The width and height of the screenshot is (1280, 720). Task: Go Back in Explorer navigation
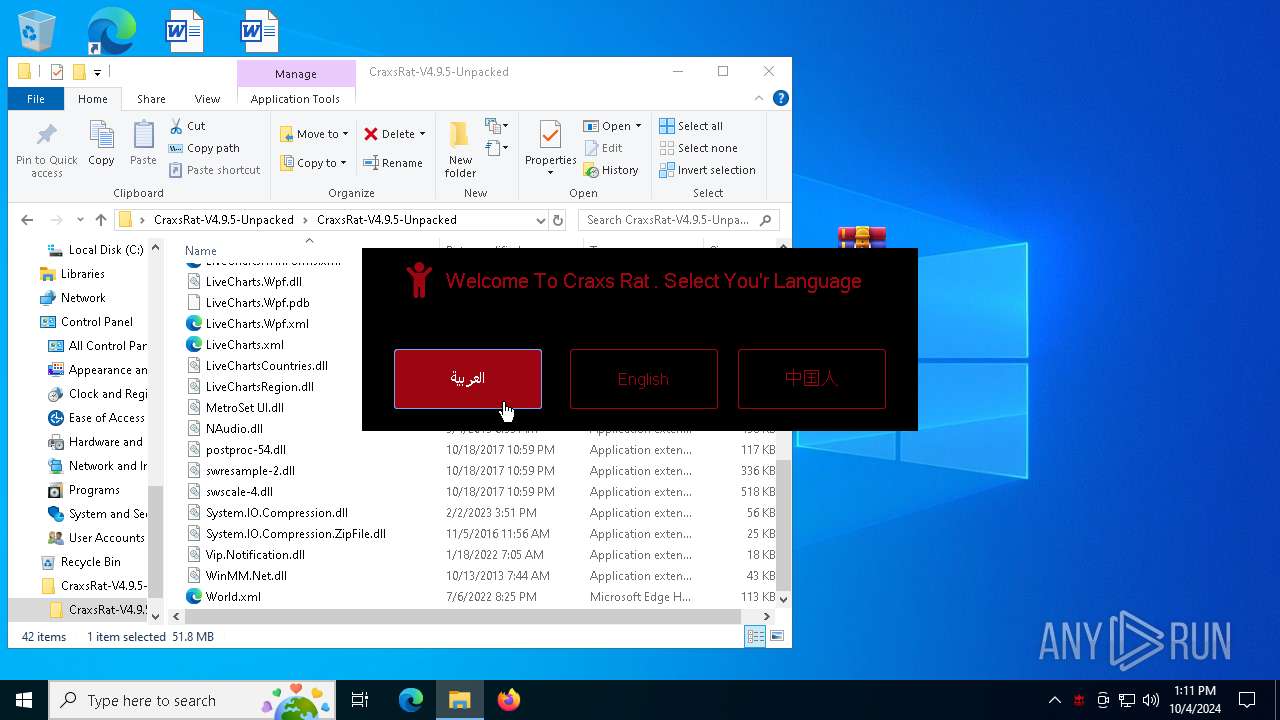coord(27,220)
